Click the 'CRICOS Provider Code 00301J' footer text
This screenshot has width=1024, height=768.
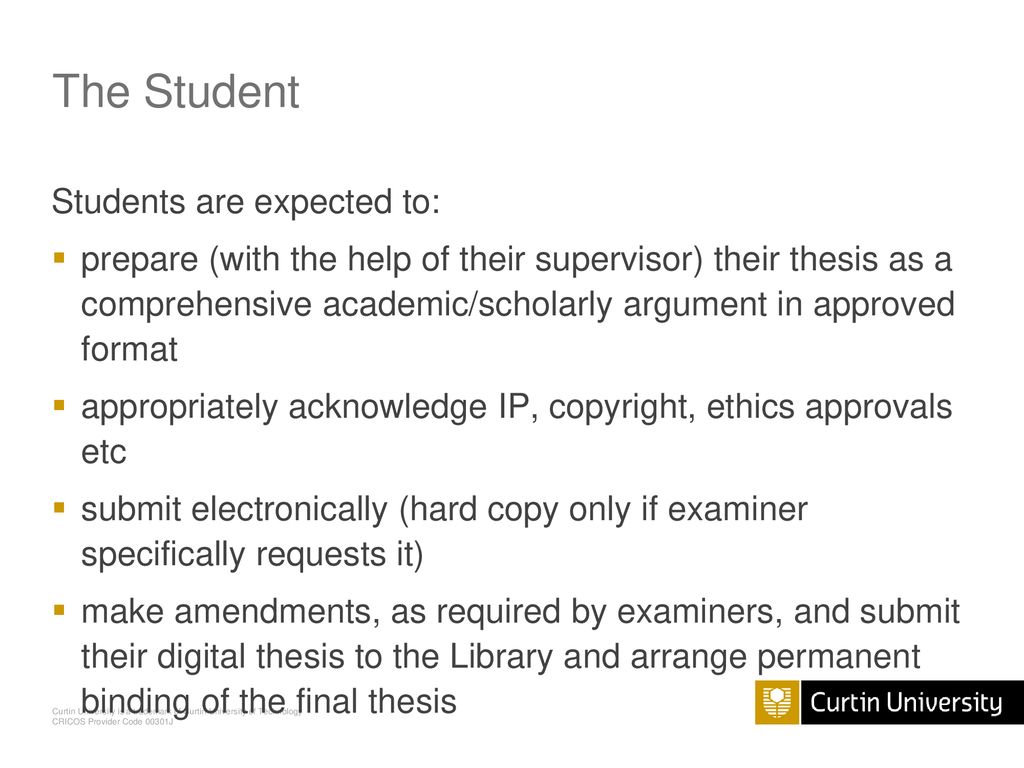112,722
